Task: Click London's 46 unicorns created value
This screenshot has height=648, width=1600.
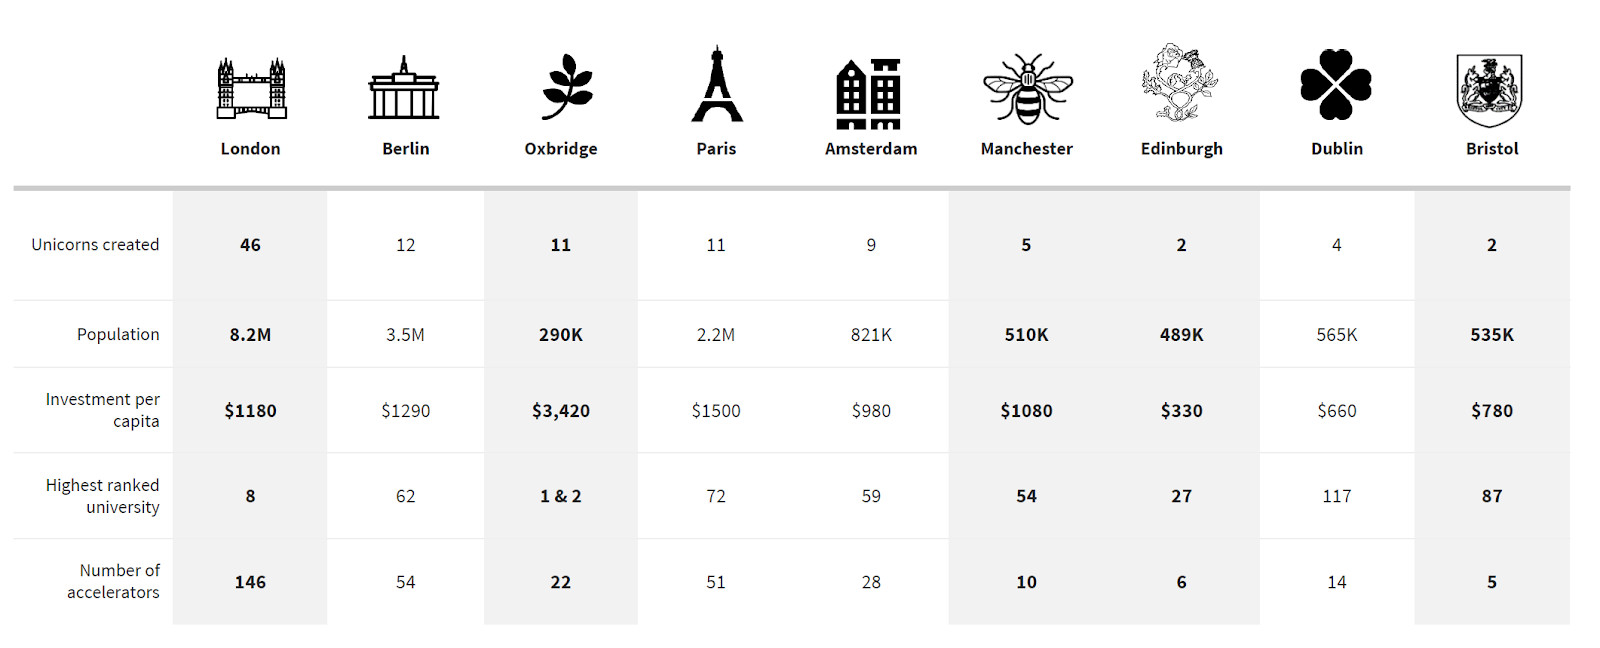Action: tap(250, 245)
